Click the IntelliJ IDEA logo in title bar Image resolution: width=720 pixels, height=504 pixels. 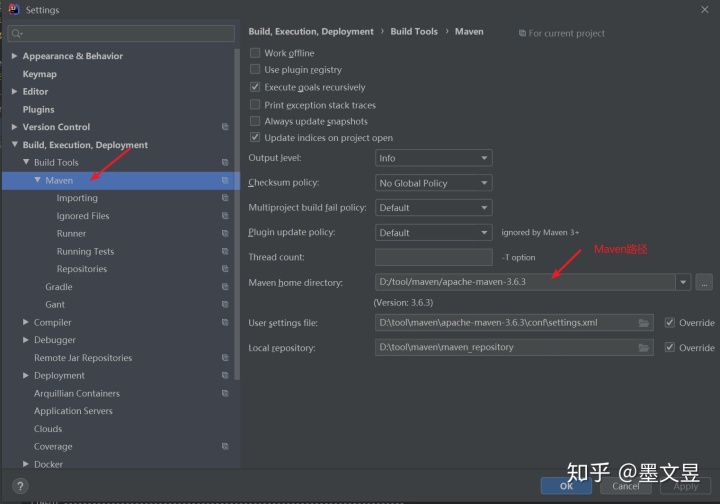pyautogui.click(x=14, y=9)
